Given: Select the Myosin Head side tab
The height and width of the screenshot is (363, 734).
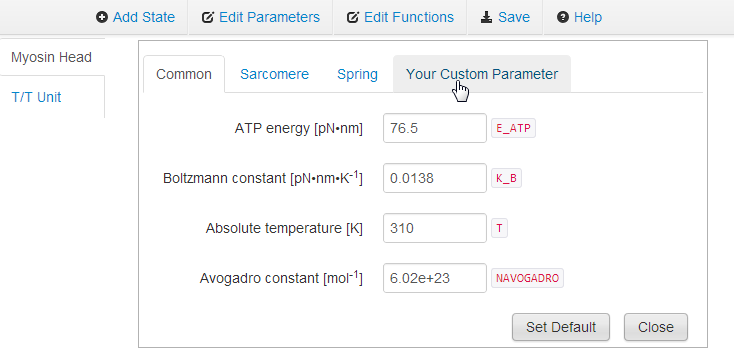Looking at the screenshot, I should [x=51, y=57].
